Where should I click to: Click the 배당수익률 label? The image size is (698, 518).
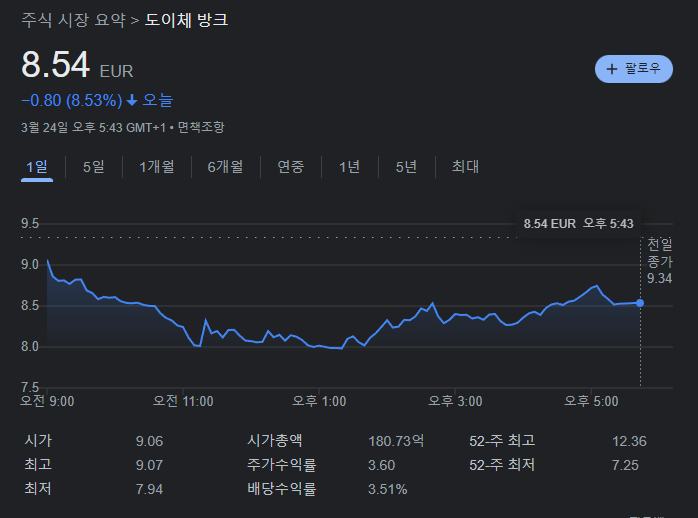pos(282,489)
